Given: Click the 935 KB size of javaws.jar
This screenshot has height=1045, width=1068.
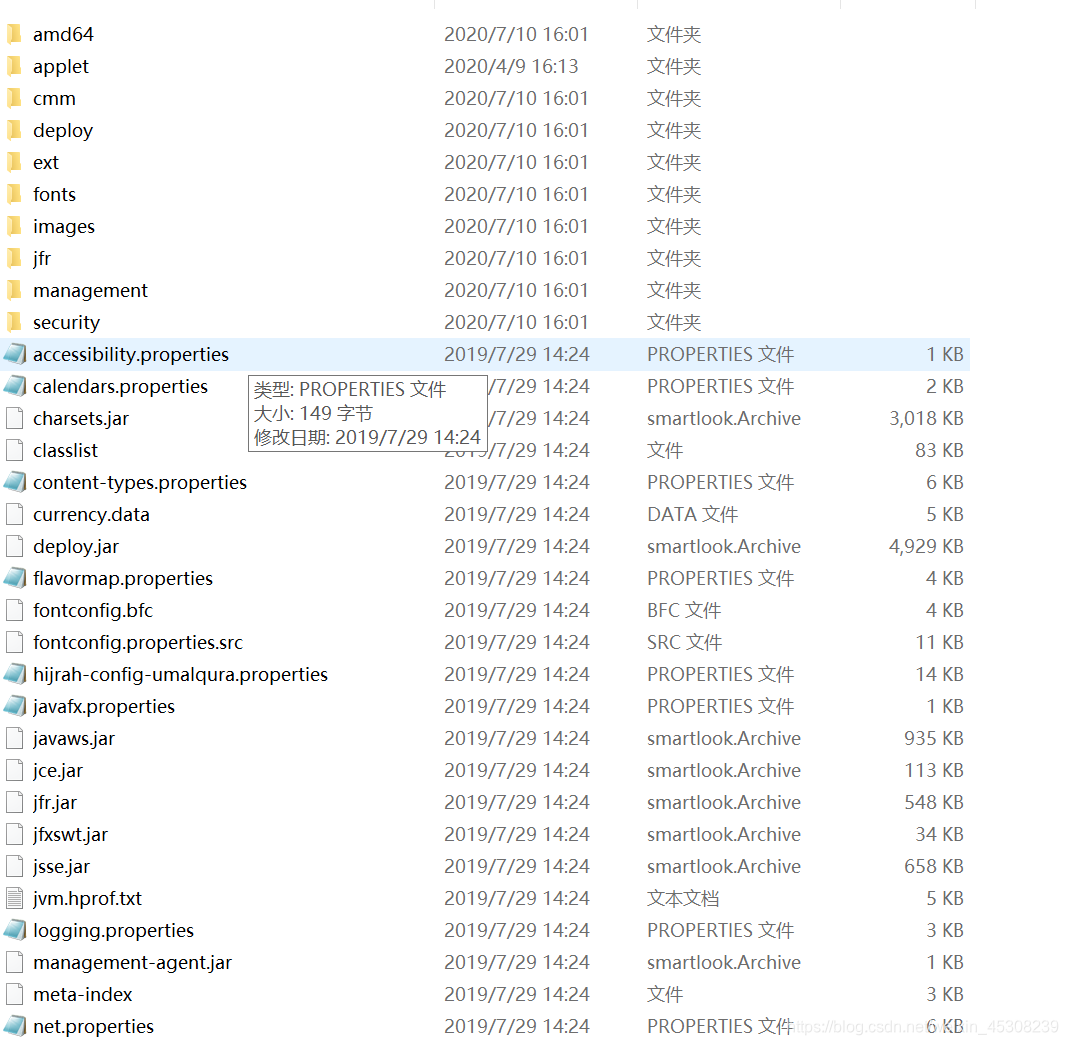Looking at the screenshot, I should pos(934,738).
